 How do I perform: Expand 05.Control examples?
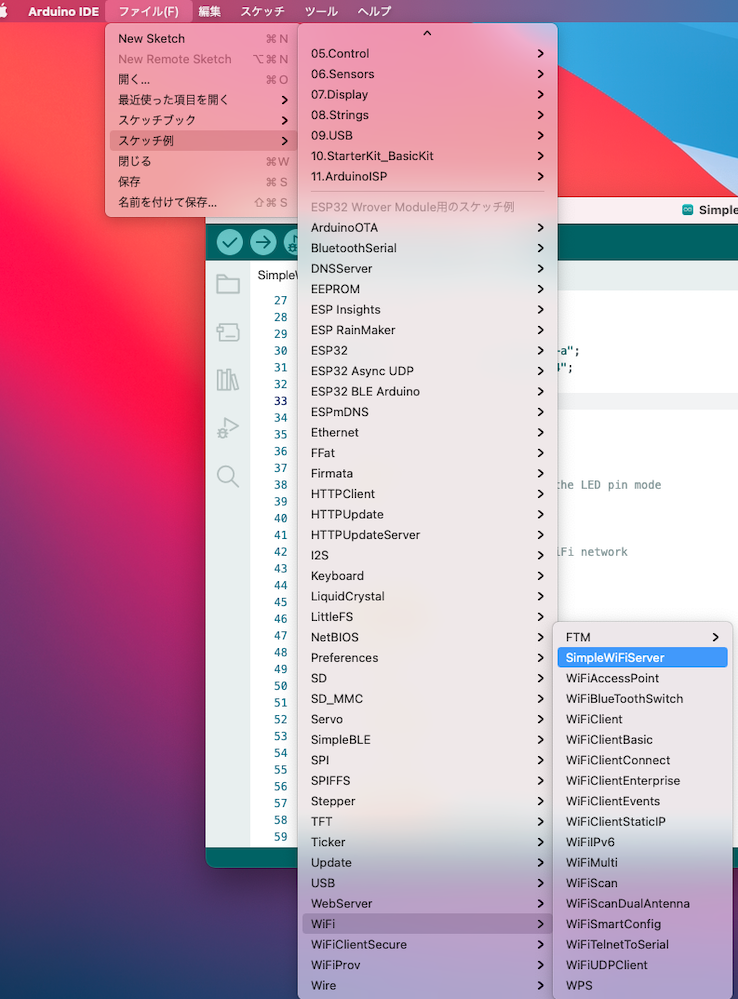pyautogui.click(x=427, y=54)
